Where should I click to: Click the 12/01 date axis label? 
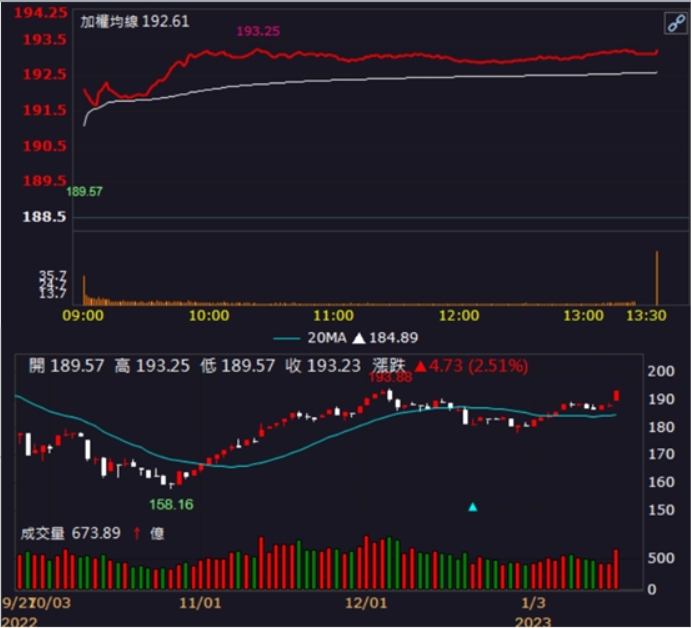[366, 603]
